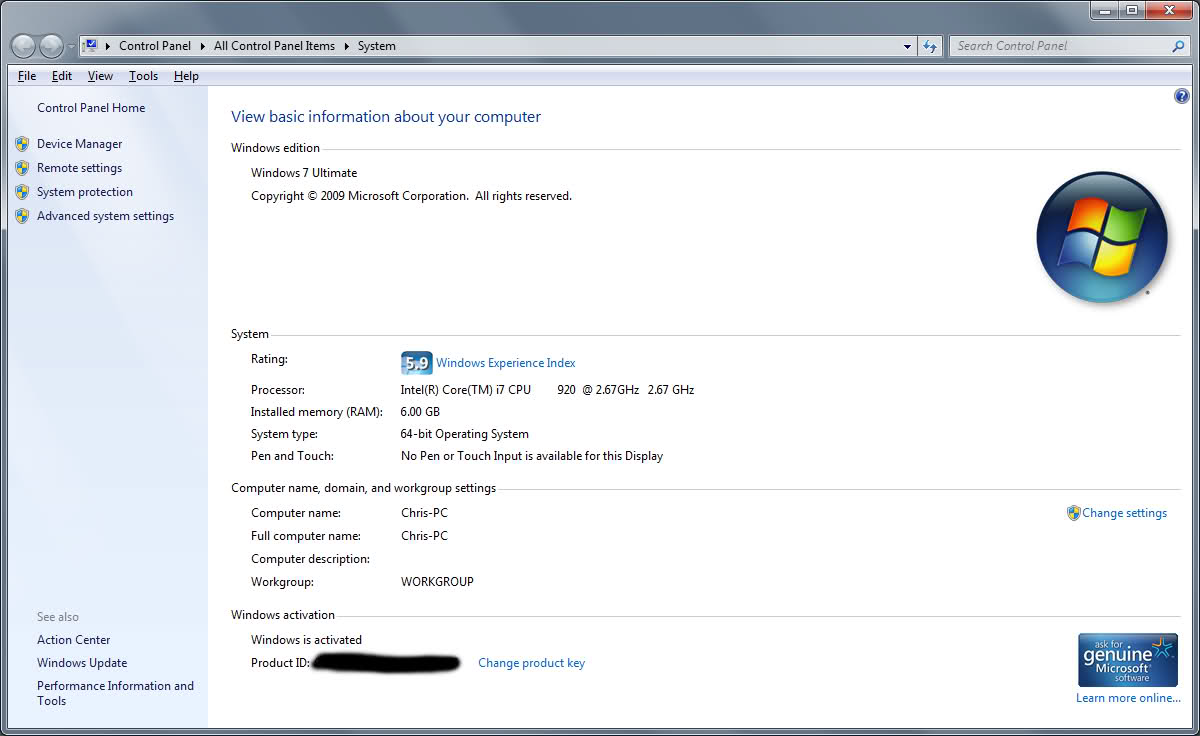The image size is (1200, 736).
Task: Click the Genuine Microsoft software badge
Action: 1128,659
